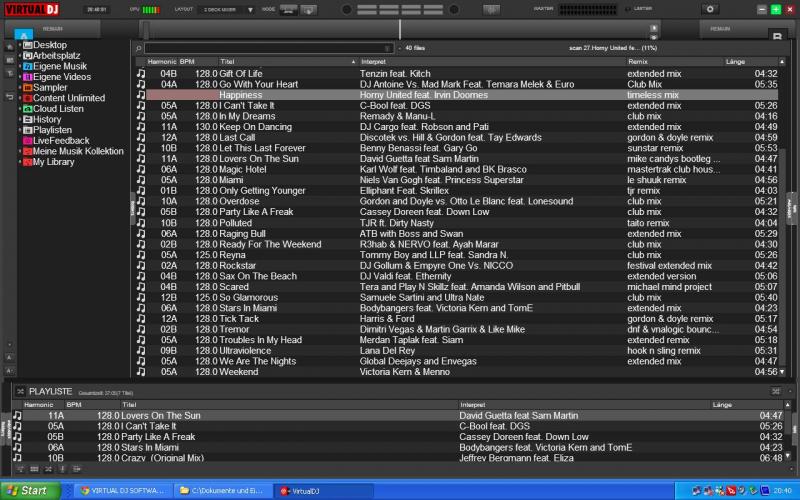The height and width of the screenshot is (500, 800).
Task: Click the Eigene Videos folder icon
Action: [28, 77]
